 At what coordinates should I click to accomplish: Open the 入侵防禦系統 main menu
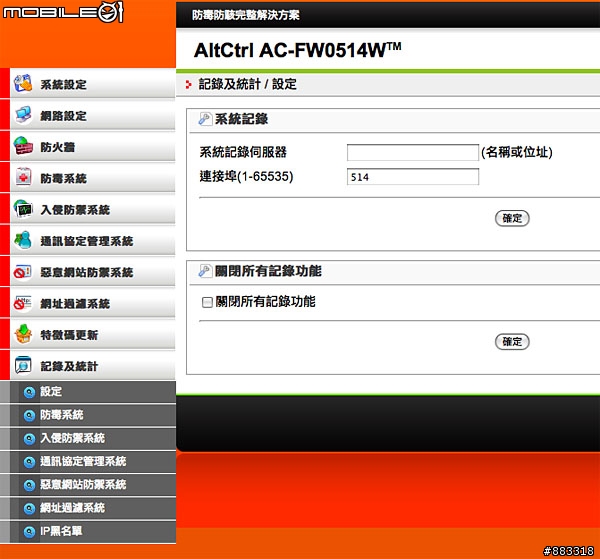click(x=93, y=209)
